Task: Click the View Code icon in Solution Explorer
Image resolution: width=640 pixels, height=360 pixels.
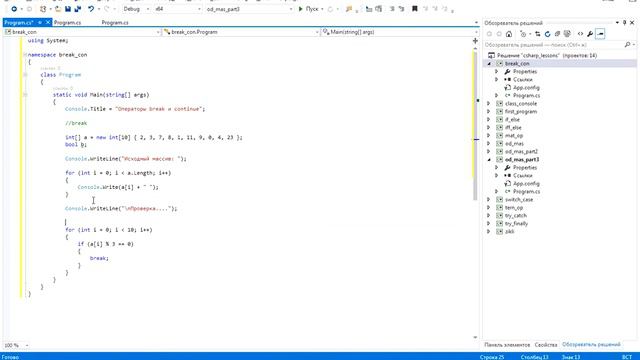Action: (x=580, y=34)
